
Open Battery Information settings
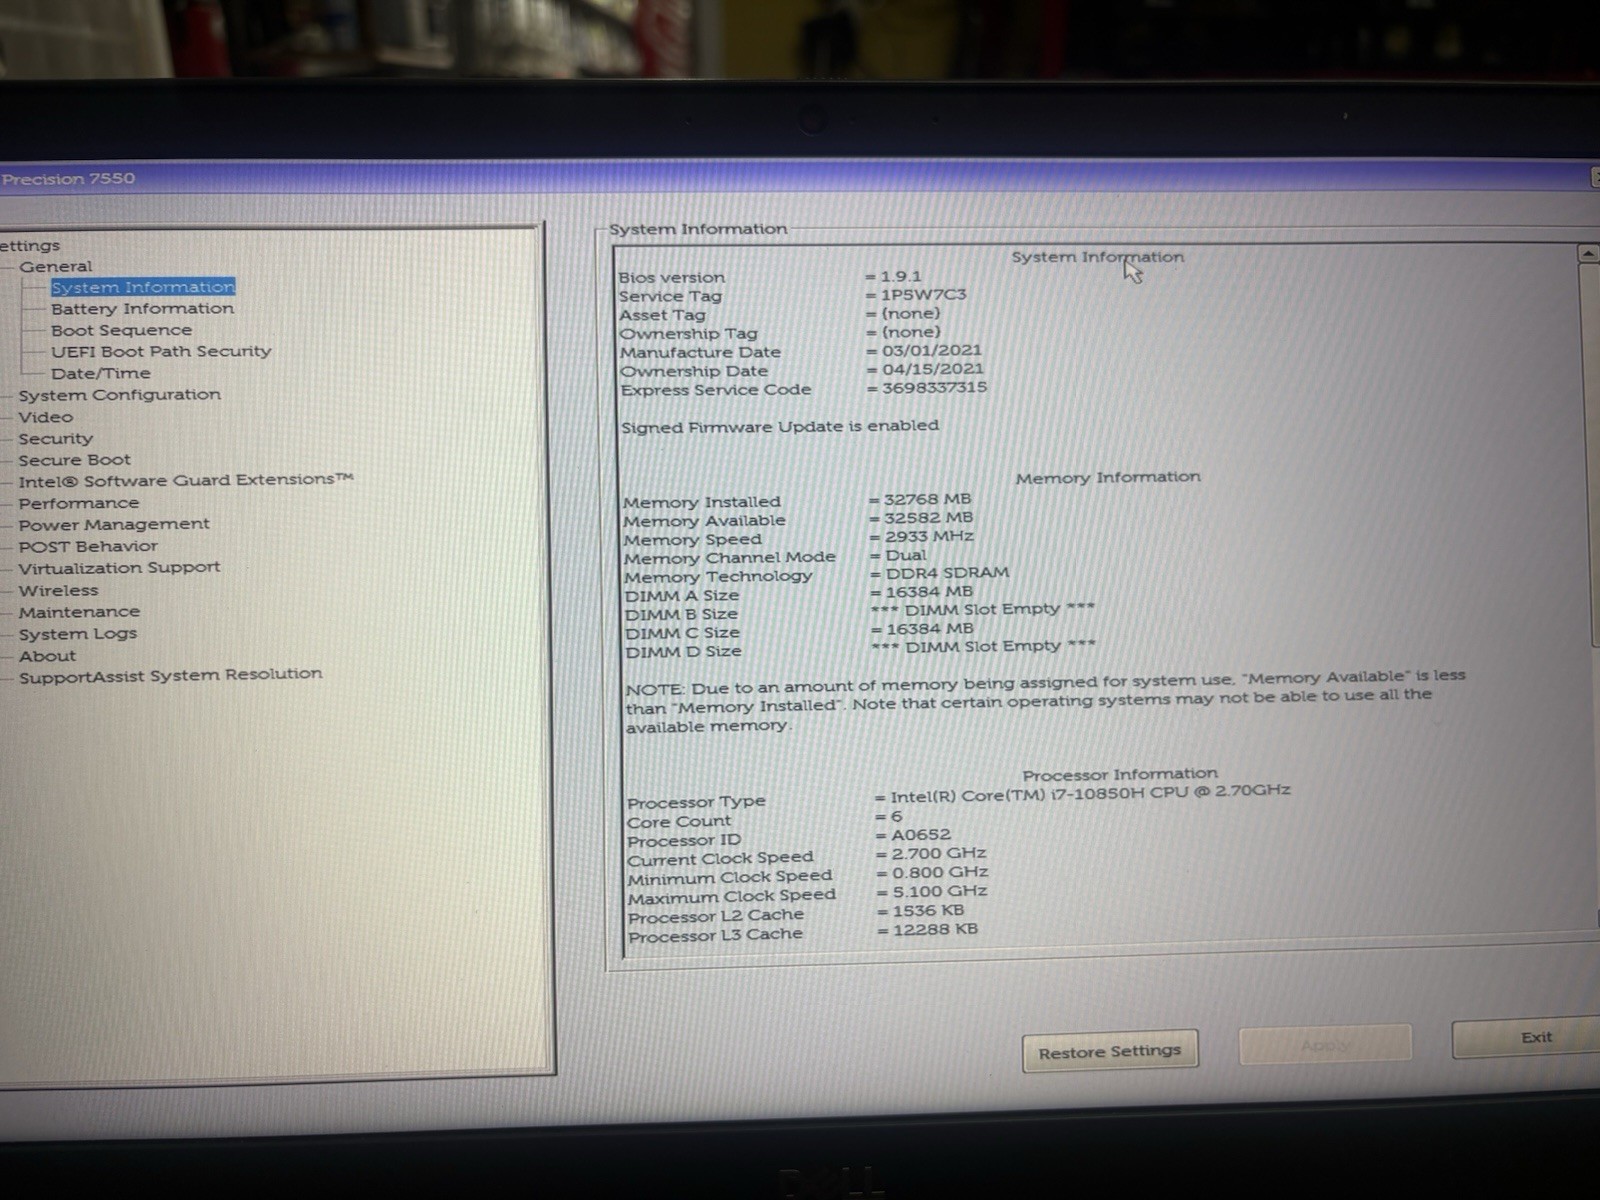(x=142, y=309)
